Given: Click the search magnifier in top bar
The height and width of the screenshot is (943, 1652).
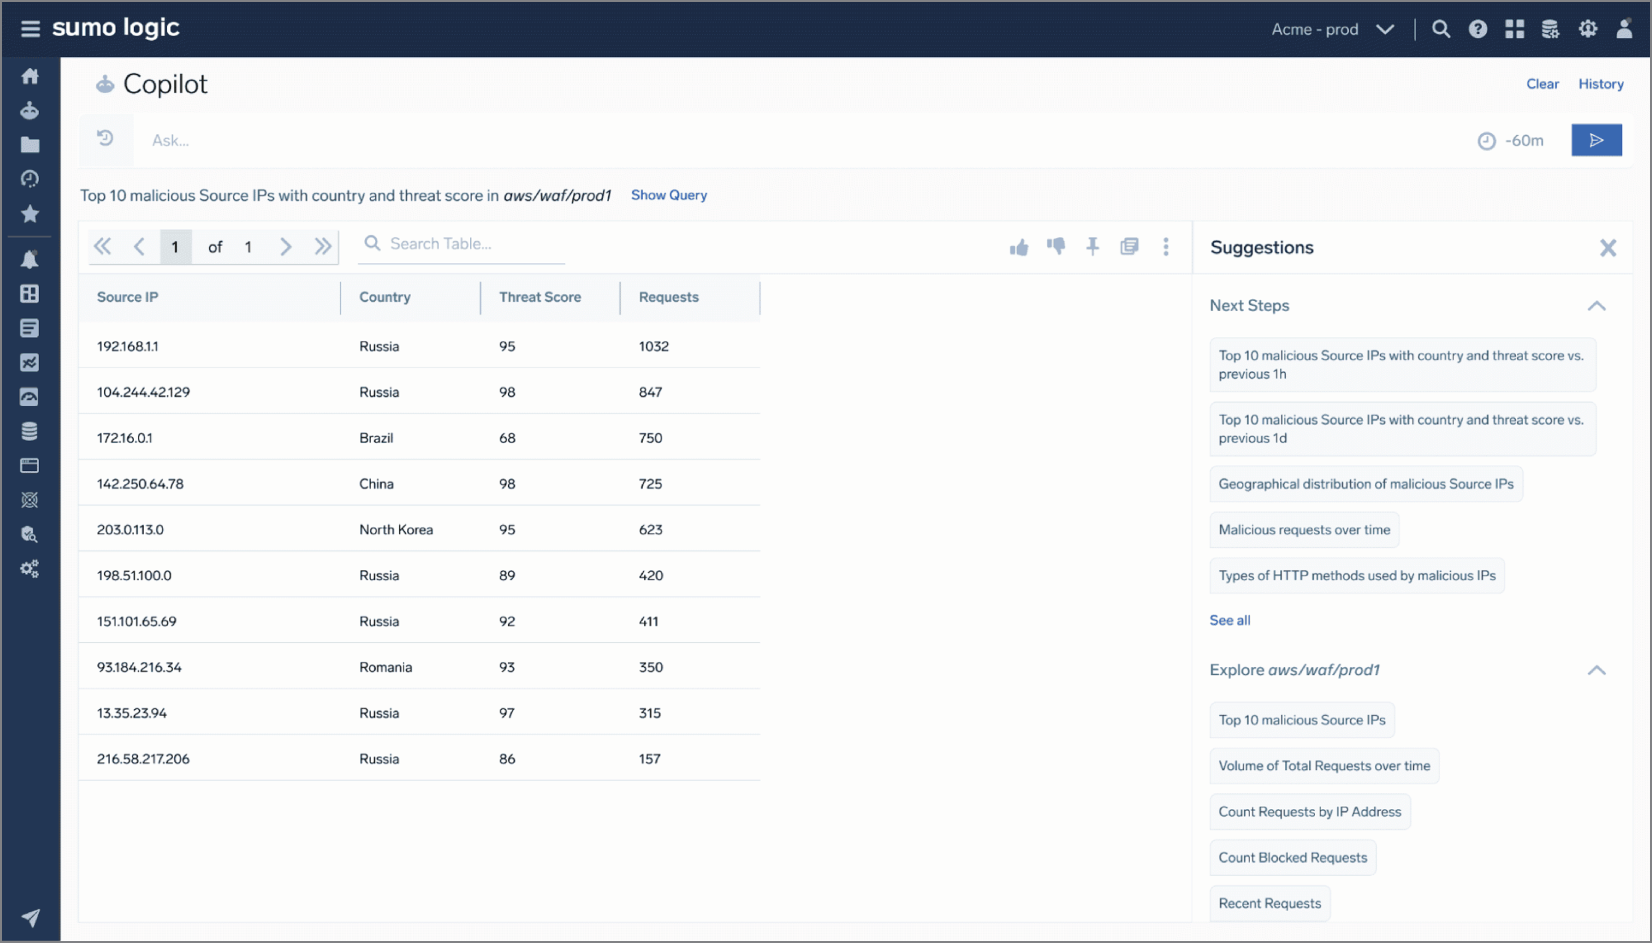Looking at the screenshot, I should tap(1440, 29).
